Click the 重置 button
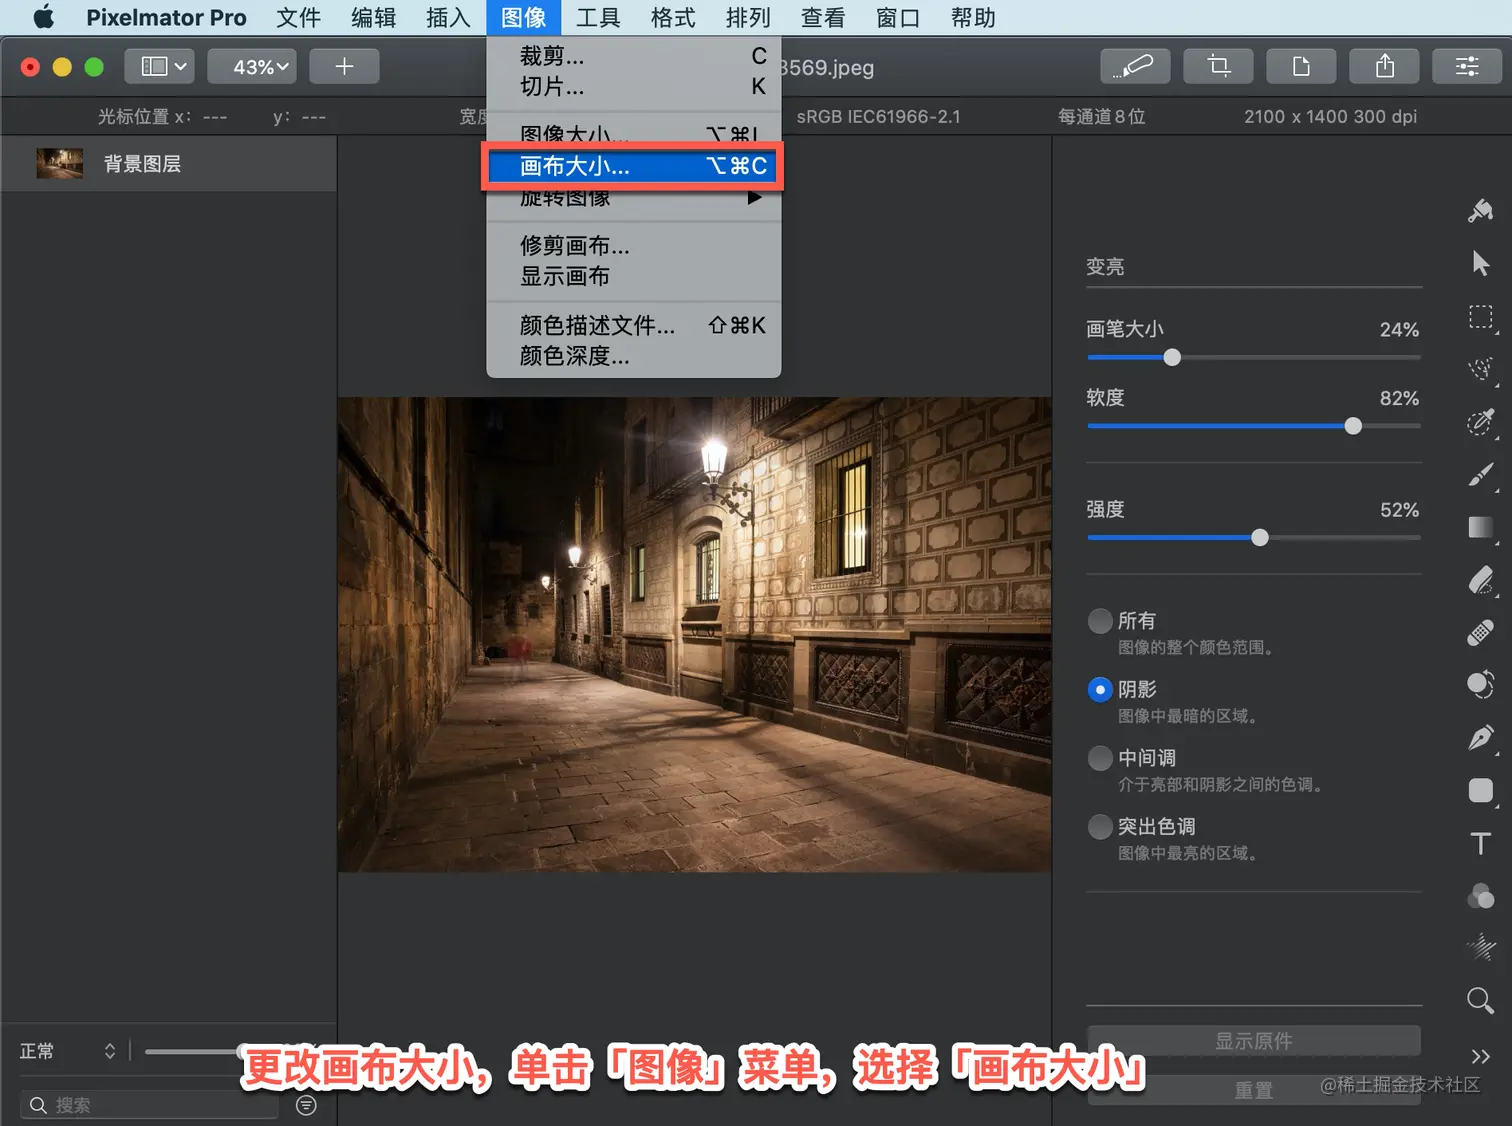The width and height of the screenshot is (1512, 1126). pyautogui.click(x=1253, y=1090)
